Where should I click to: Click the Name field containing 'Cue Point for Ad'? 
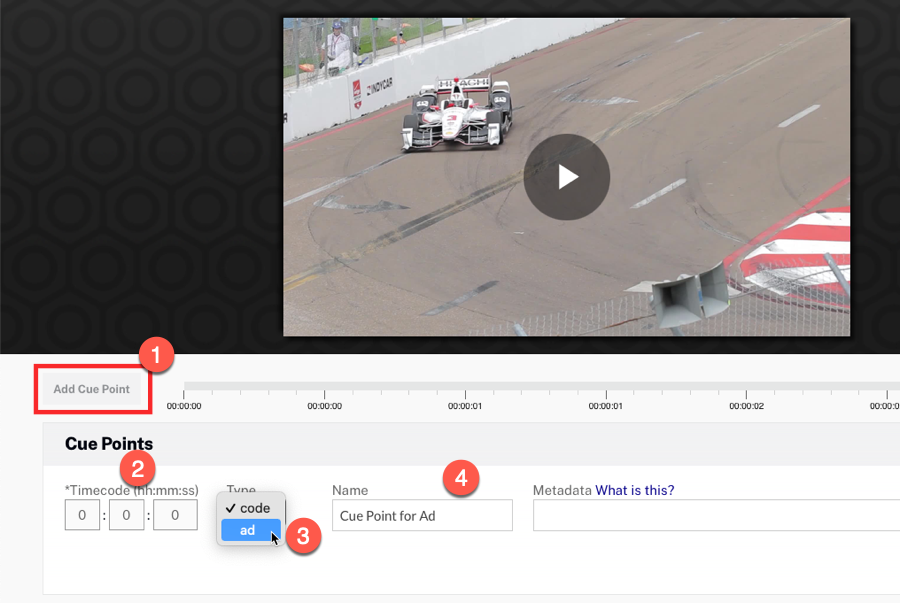tap(421, 515)
